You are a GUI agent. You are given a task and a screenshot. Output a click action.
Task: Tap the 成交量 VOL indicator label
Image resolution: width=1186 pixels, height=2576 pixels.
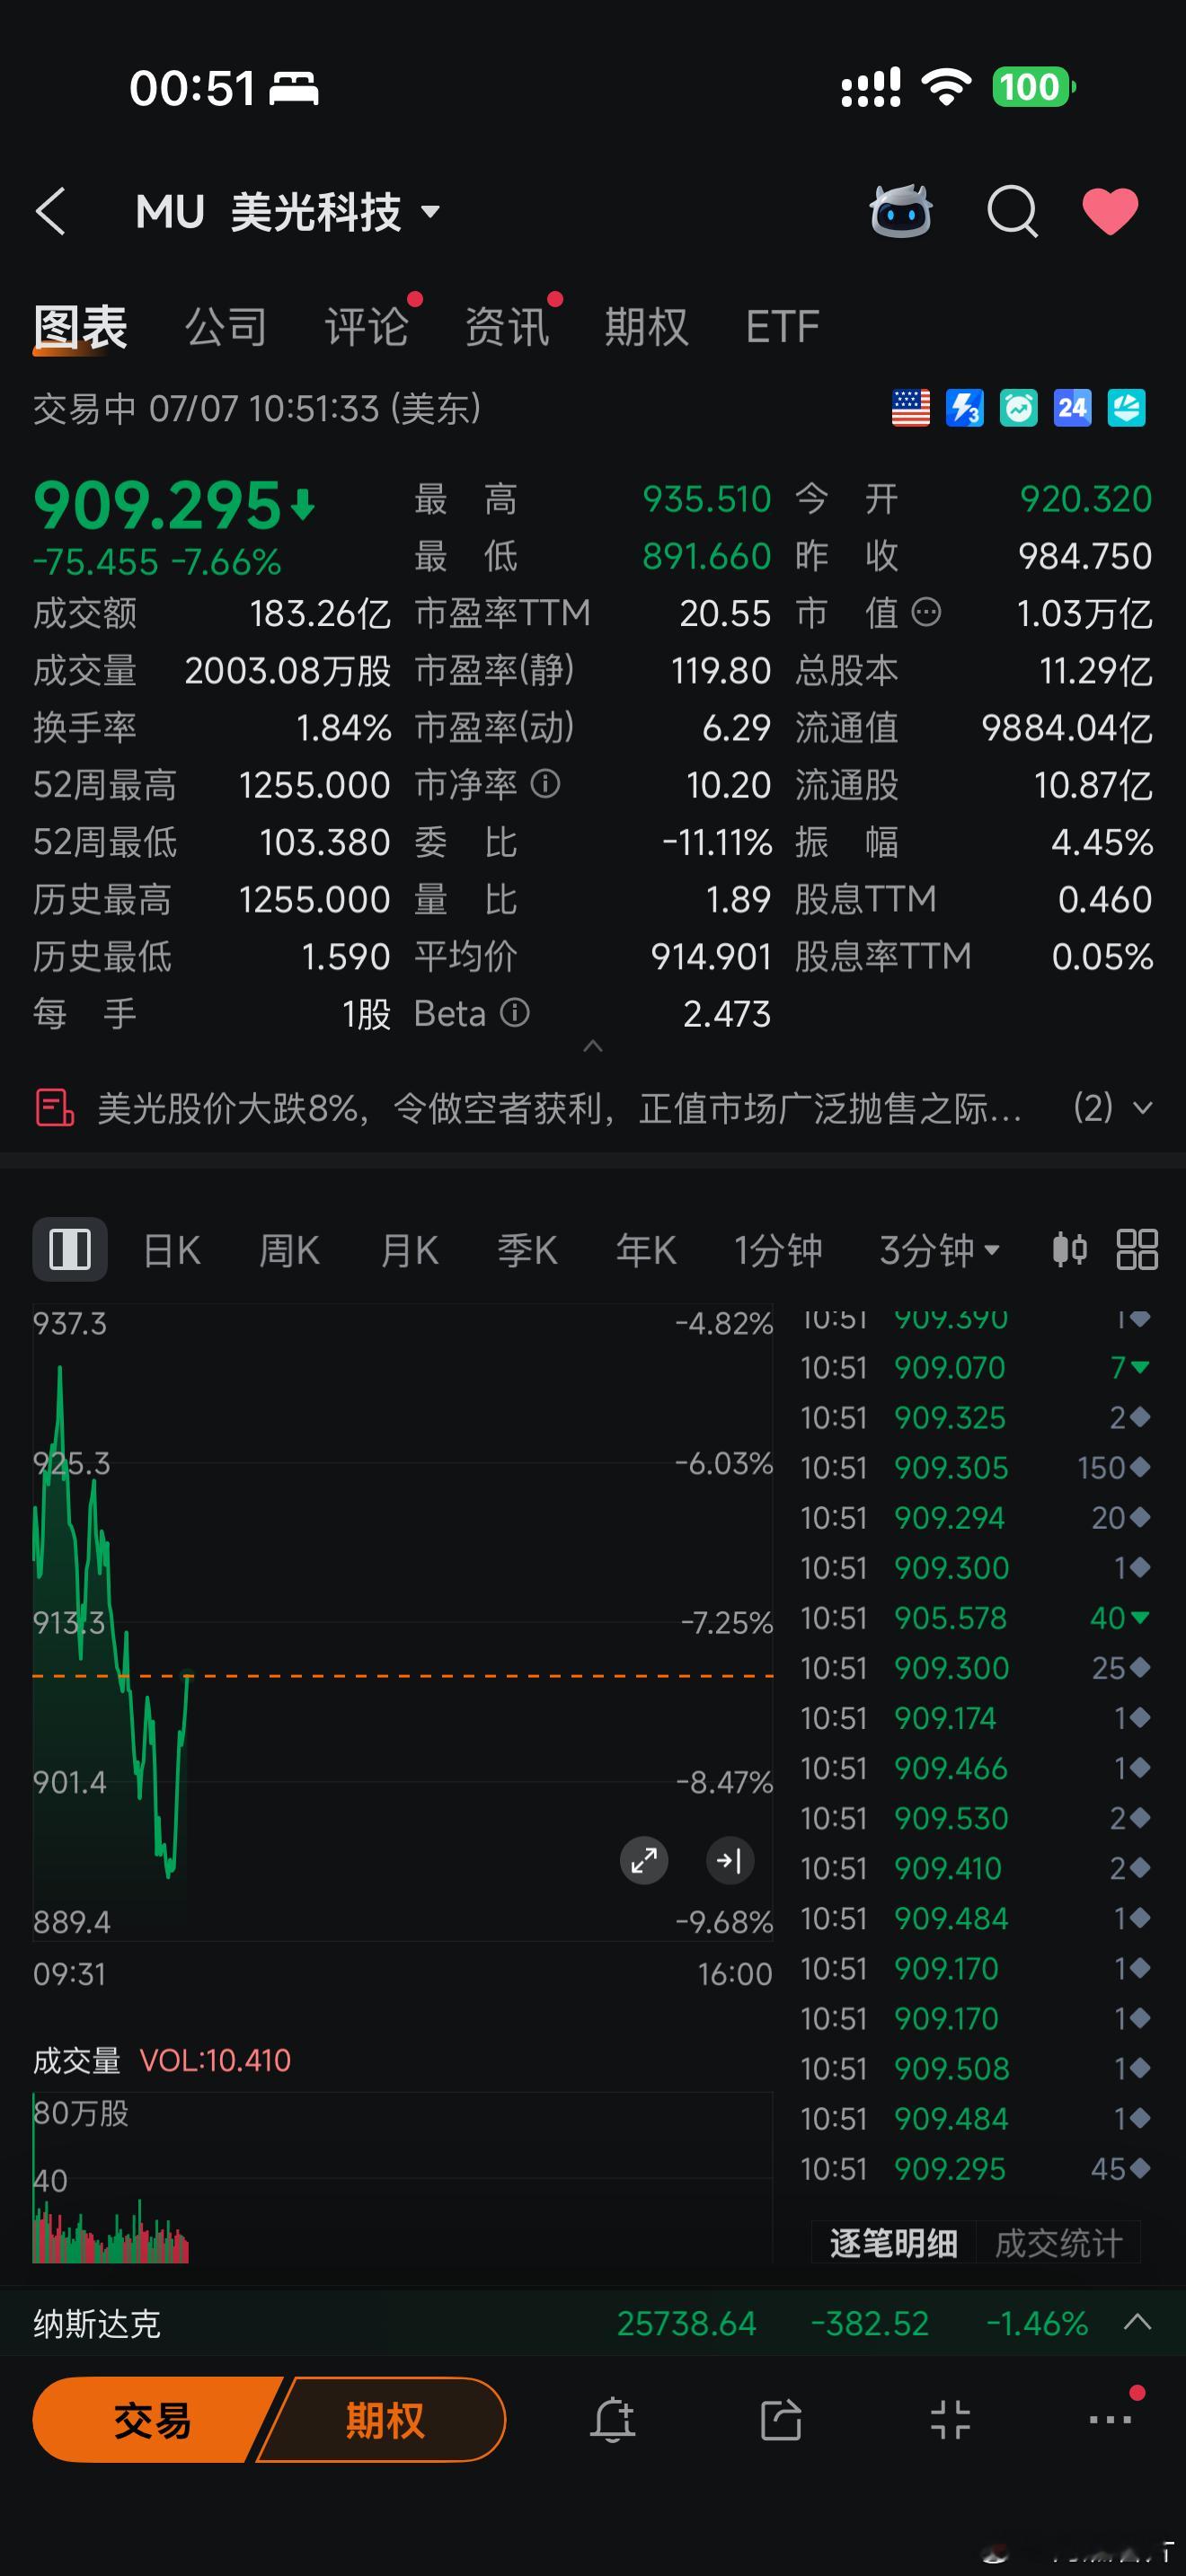162,2060
